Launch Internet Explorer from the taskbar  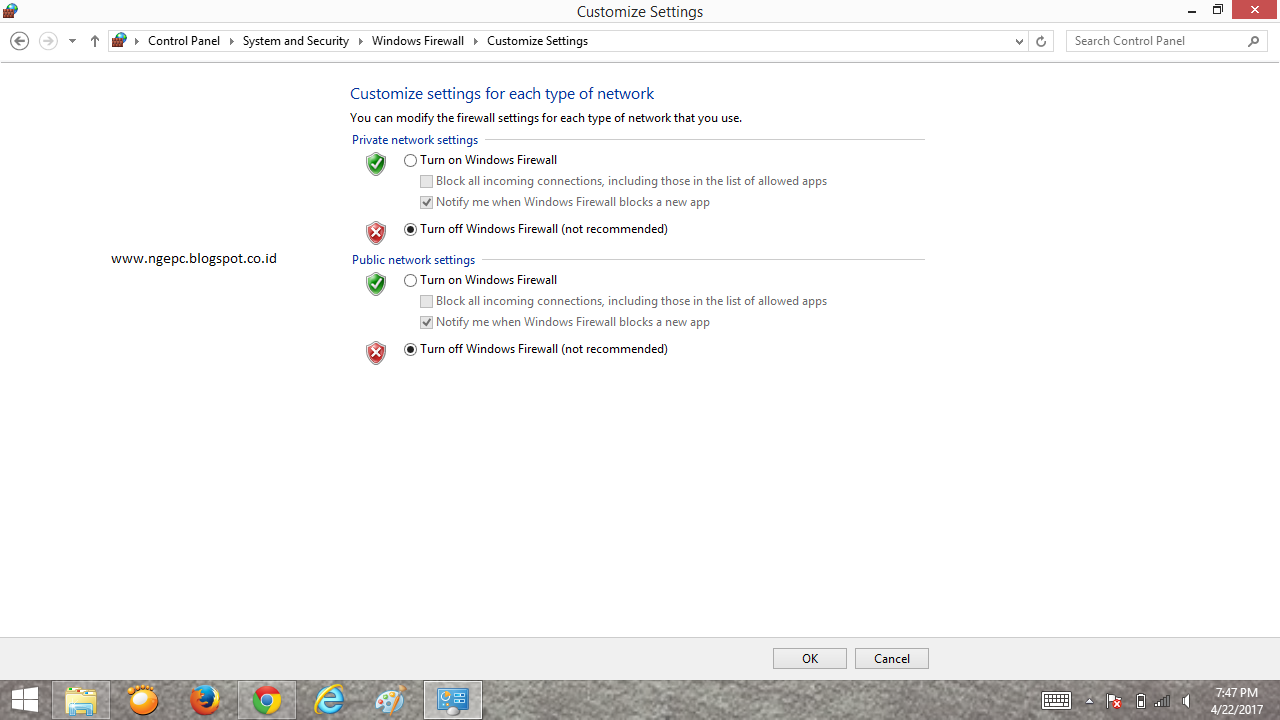(x=327, y=699)
